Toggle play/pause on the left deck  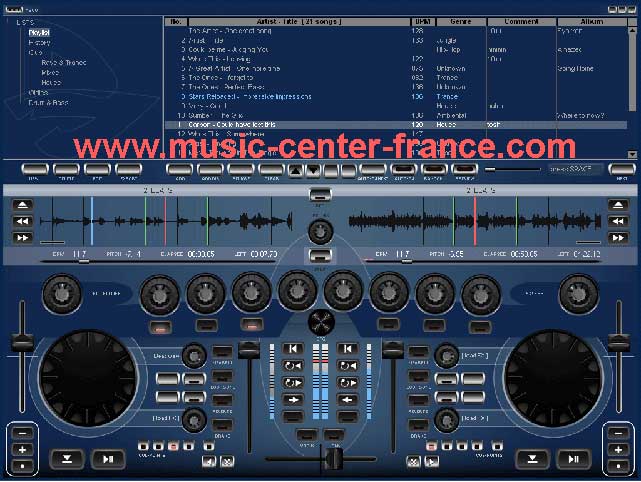point(108,459)
